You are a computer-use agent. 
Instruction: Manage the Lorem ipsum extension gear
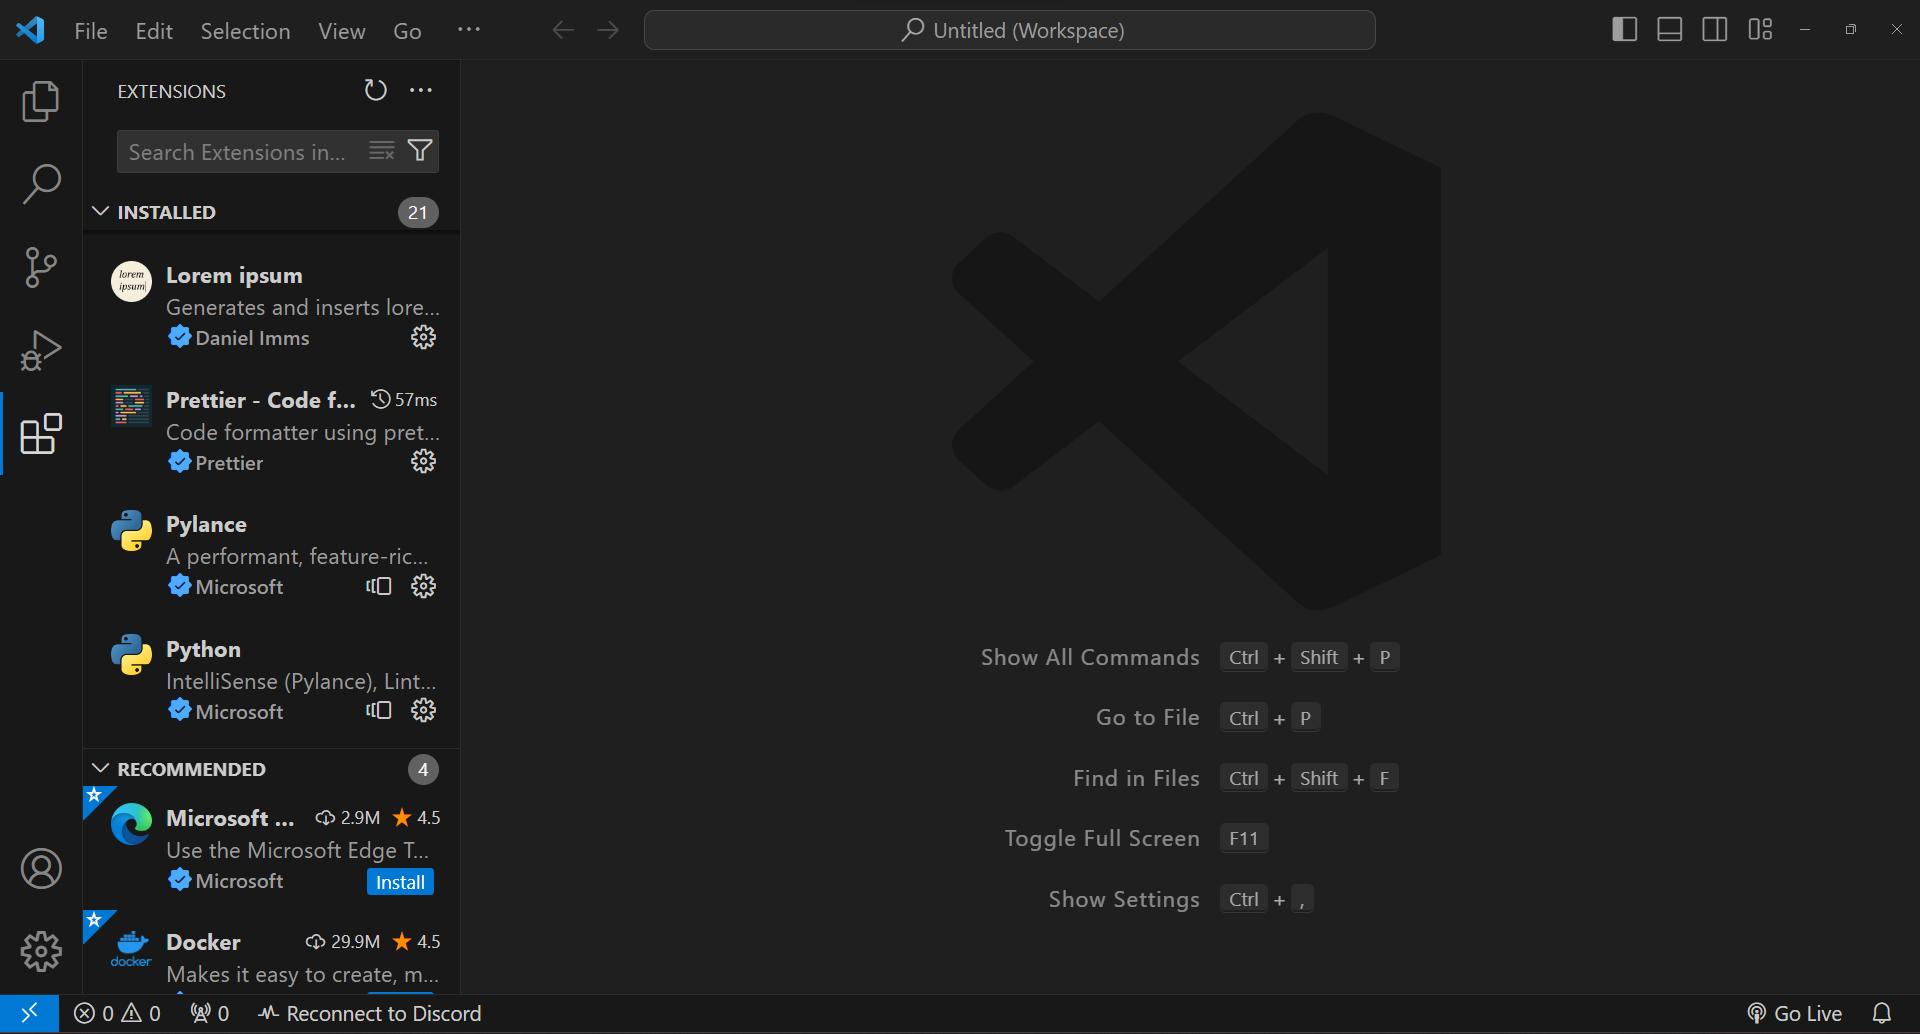coord(423,337)
